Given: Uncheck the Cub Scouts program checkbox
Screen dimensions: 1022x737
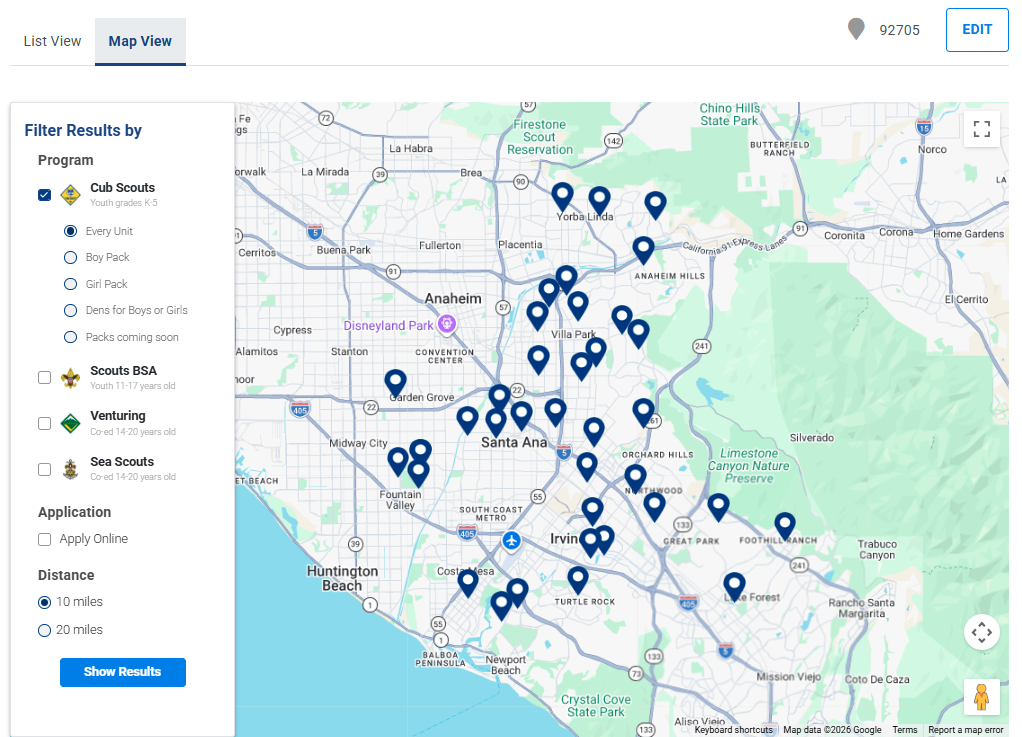Looking at the screenshot, I should [44, 195].
